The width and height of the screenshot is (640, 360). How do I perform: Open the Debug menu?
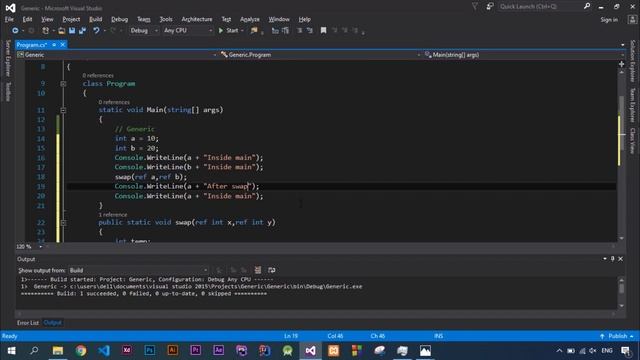[x=119, y=19]
